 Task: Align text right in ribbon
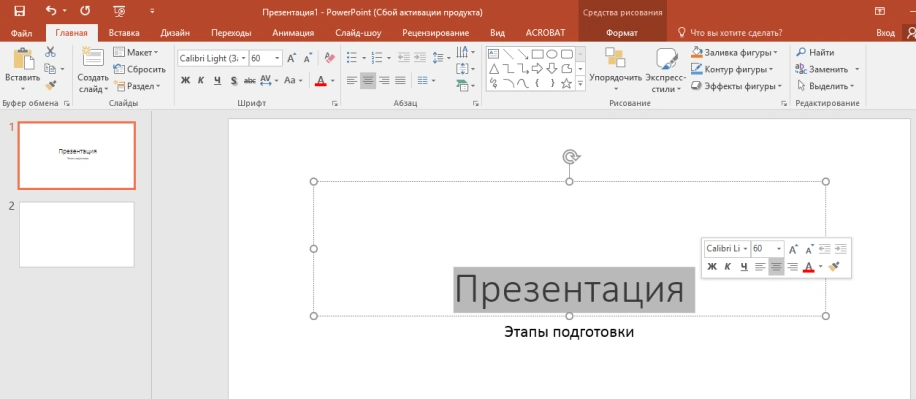tap(384, 81)
